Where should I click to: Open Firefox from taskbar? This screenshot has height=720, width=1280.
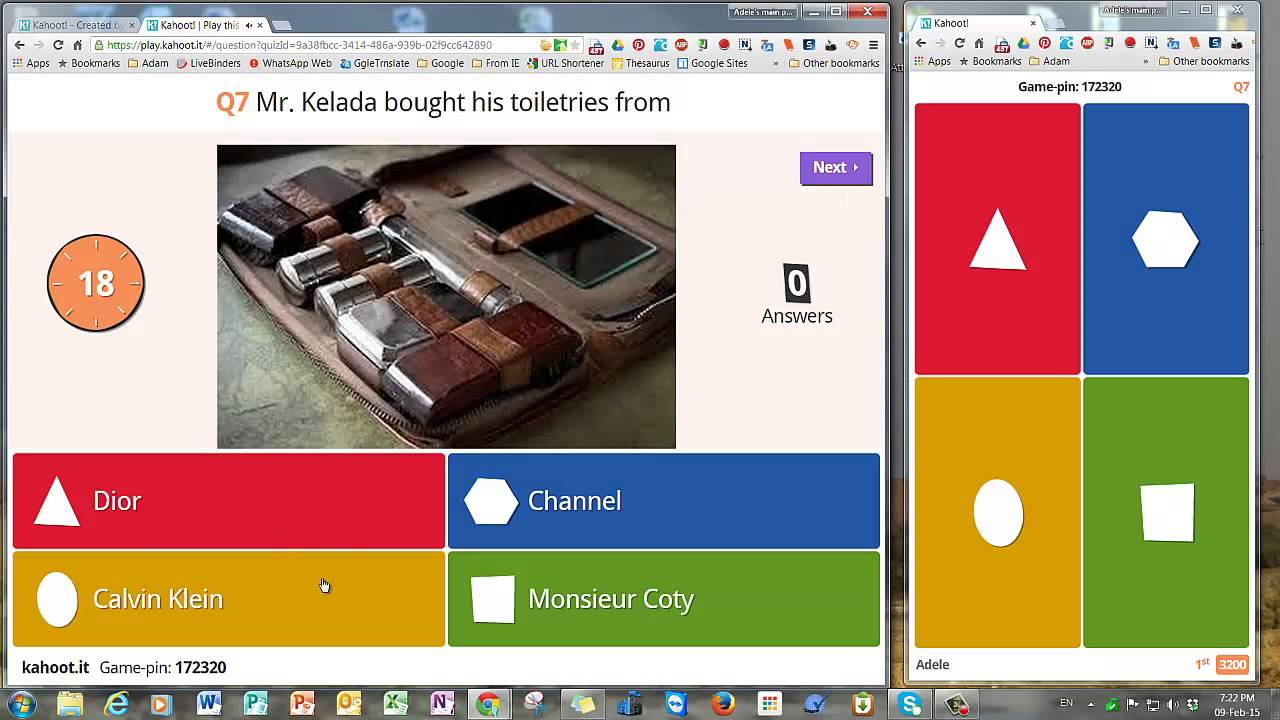click(722, 704)
